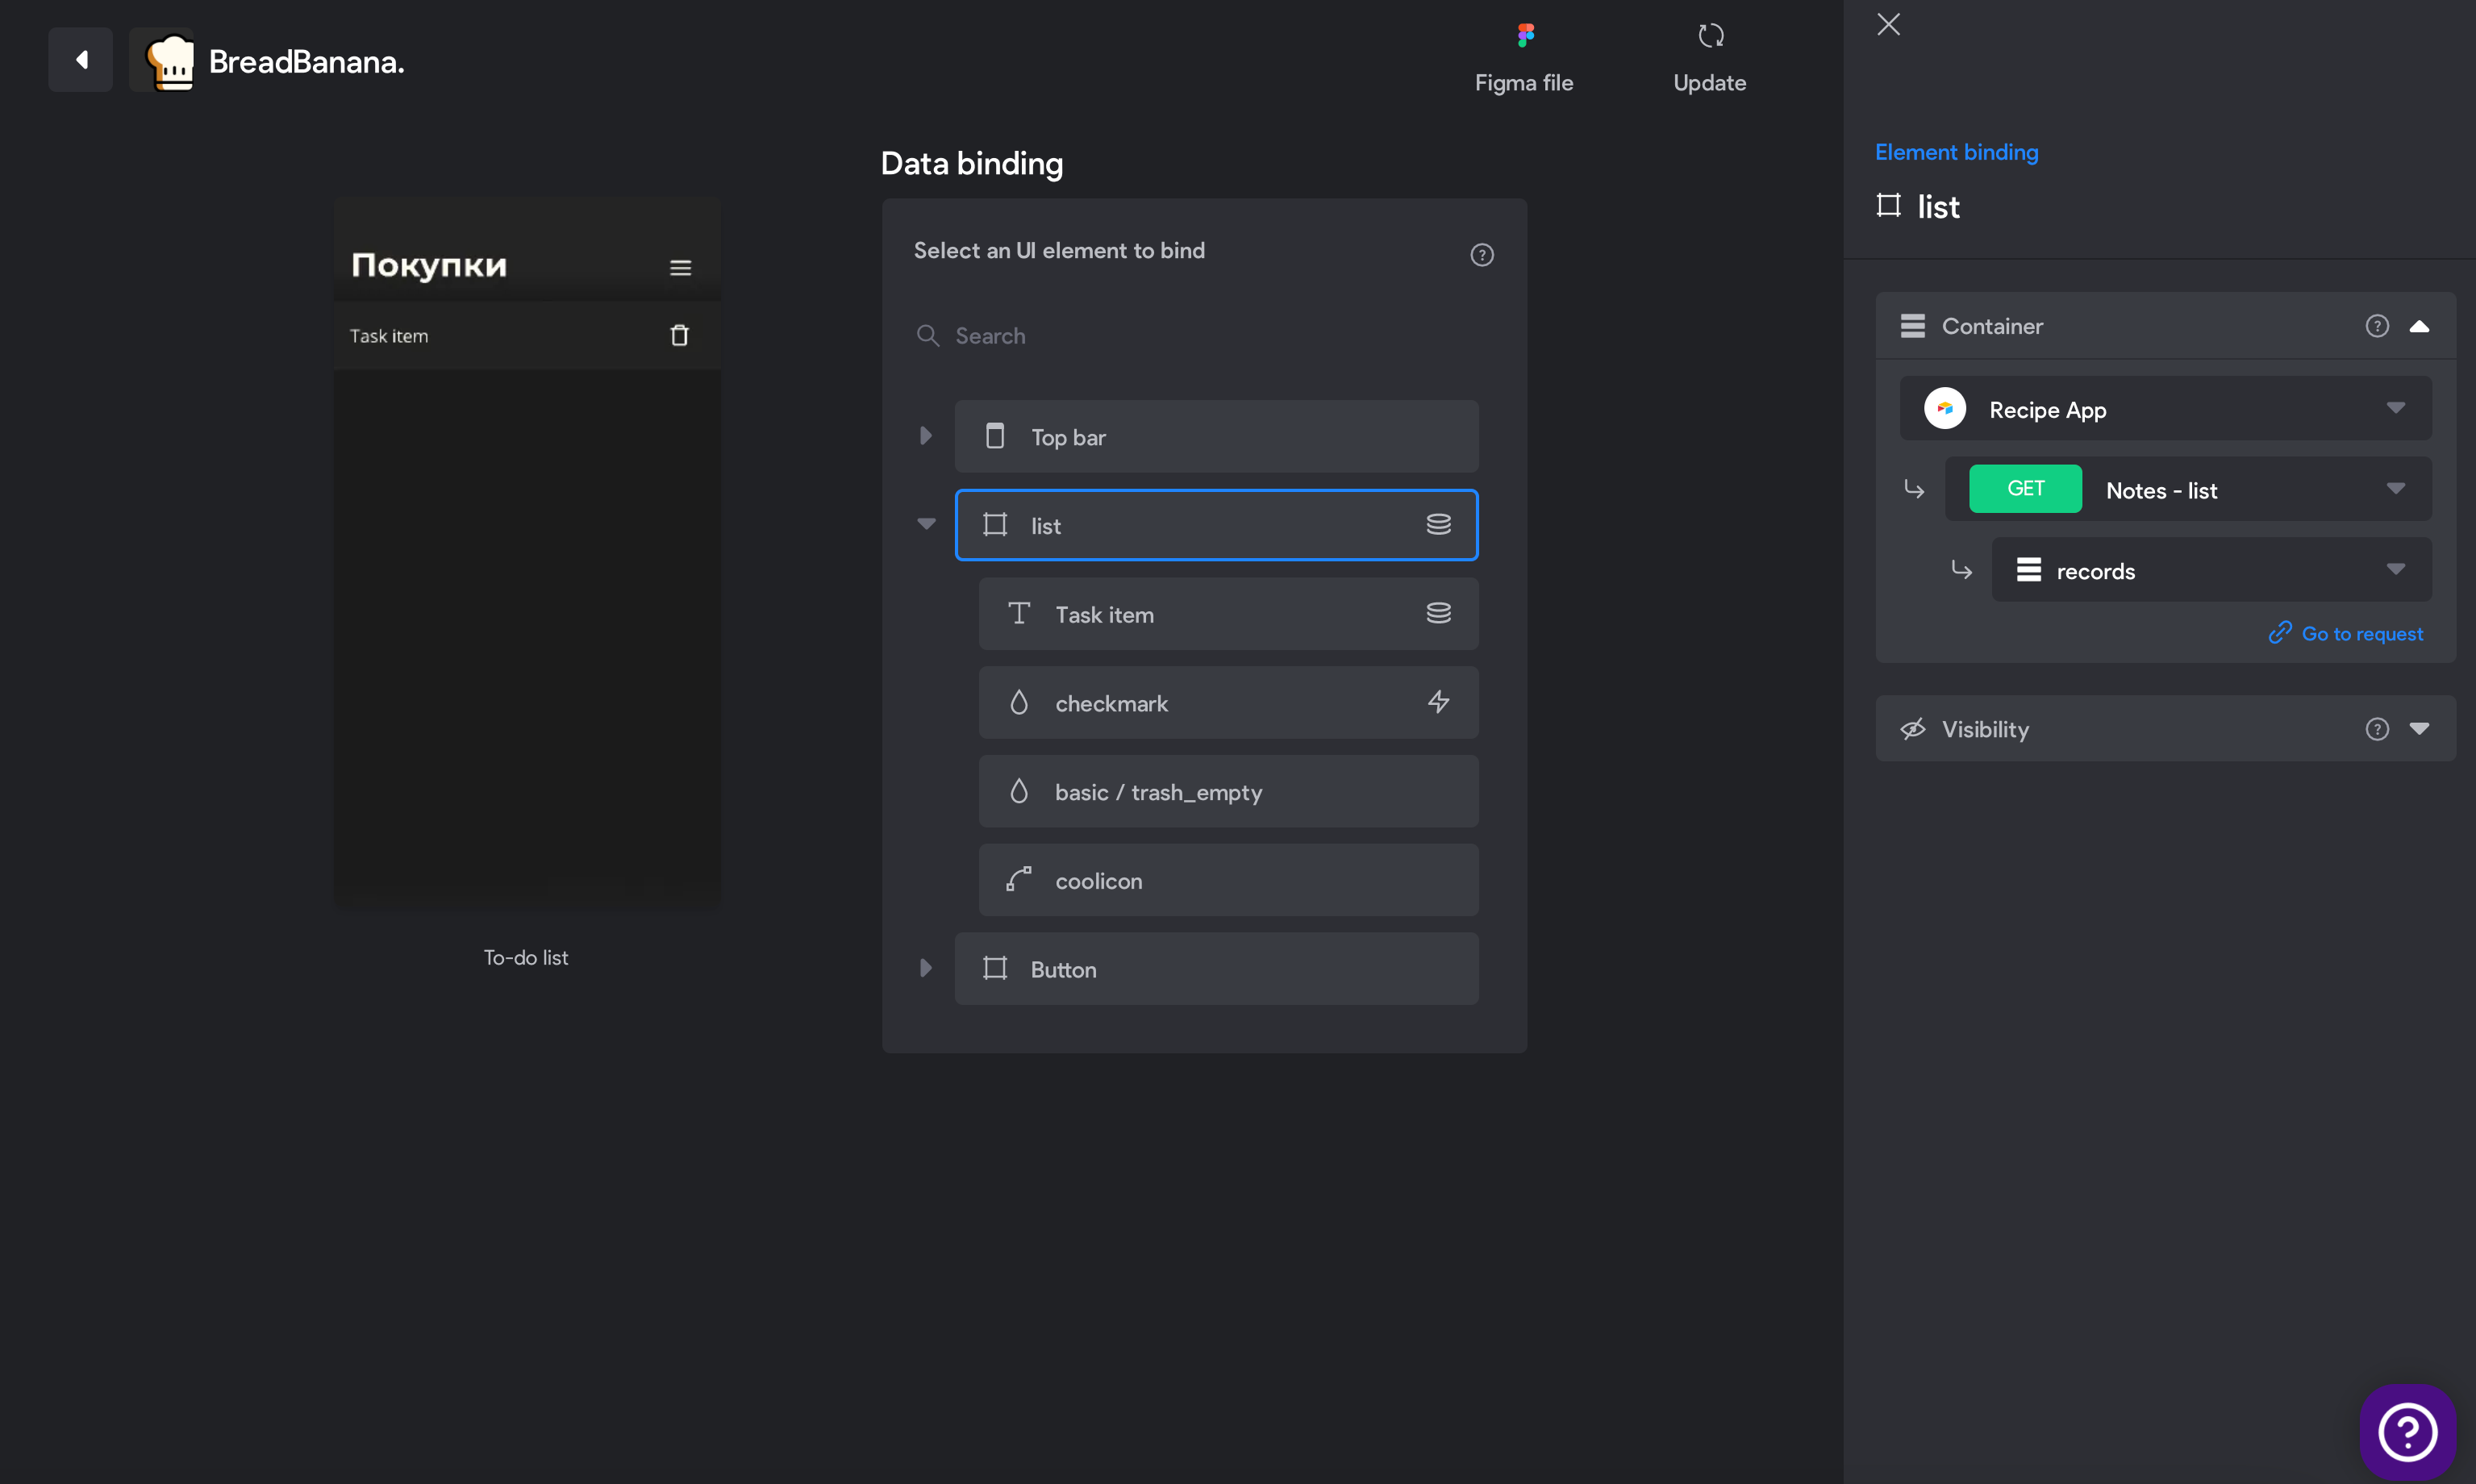The height and width of the screenshot is (1484, 2476).
Task: Click the back arrow button
Action: coord(81,60)
